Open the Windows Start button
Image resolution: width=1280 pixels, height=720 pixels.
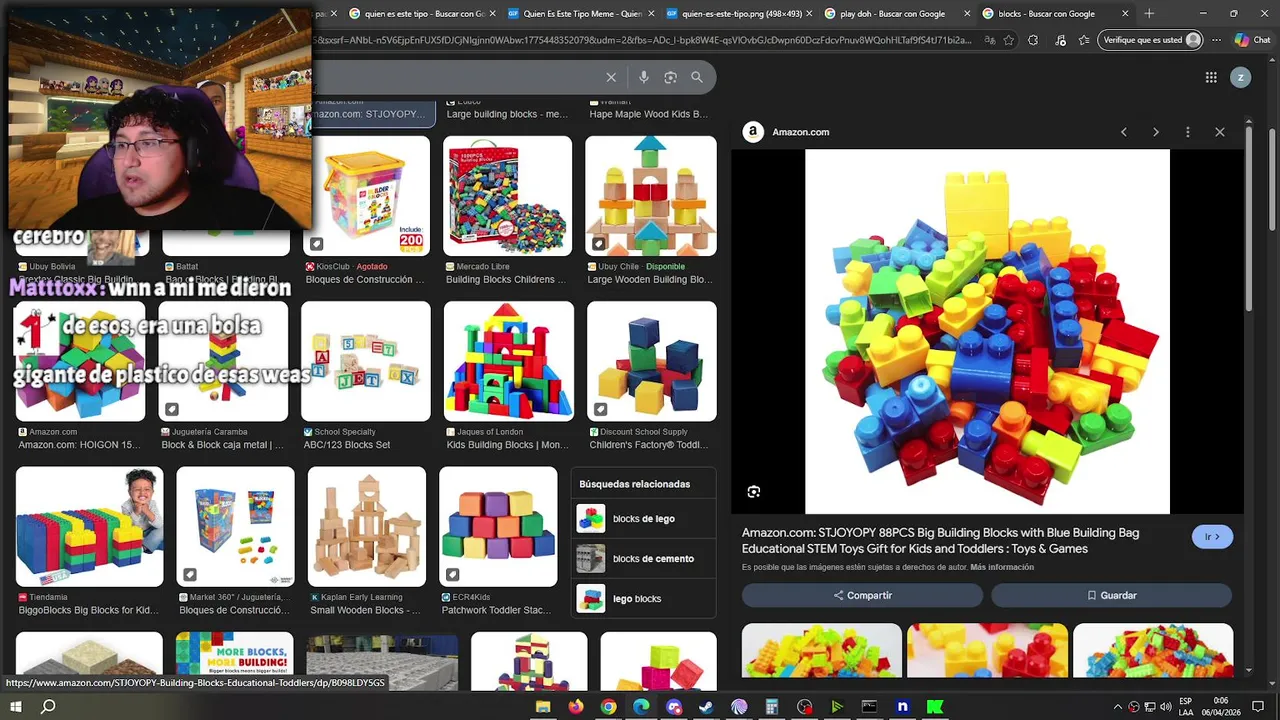click(x=15, y=707)
